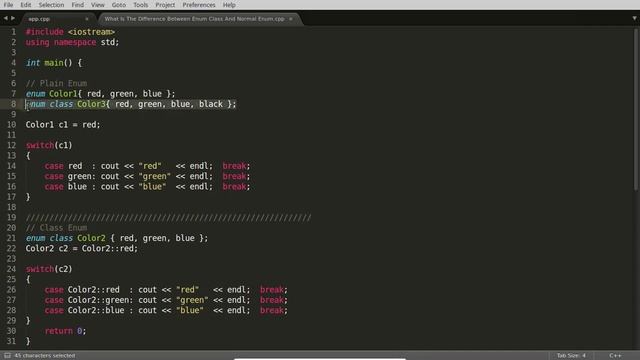Click 'Color2::green' case label

(98, 300)
